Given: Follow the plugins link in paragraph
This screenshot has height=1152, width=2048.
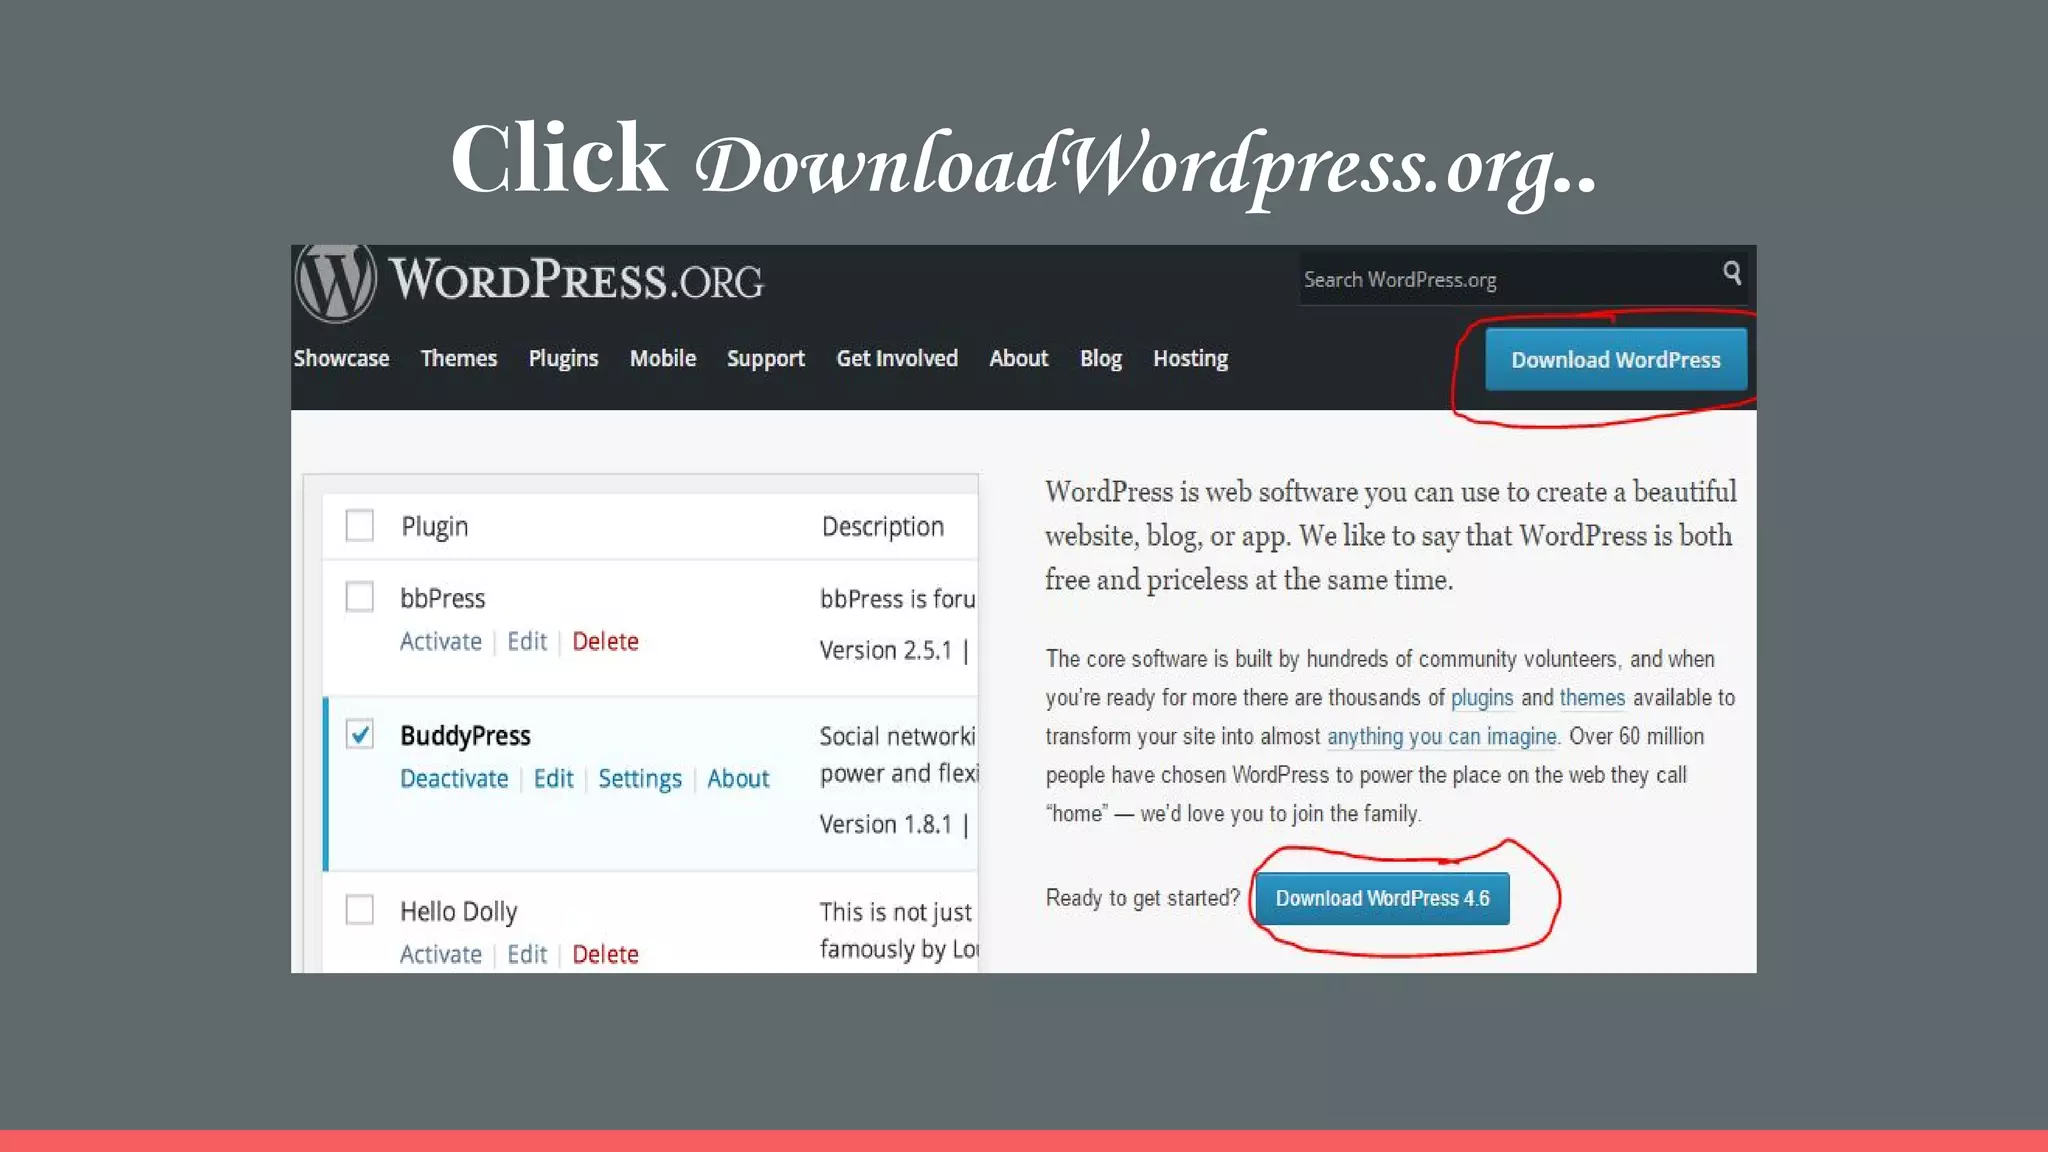Looking at the screenshot, I should click(1482, 698).
